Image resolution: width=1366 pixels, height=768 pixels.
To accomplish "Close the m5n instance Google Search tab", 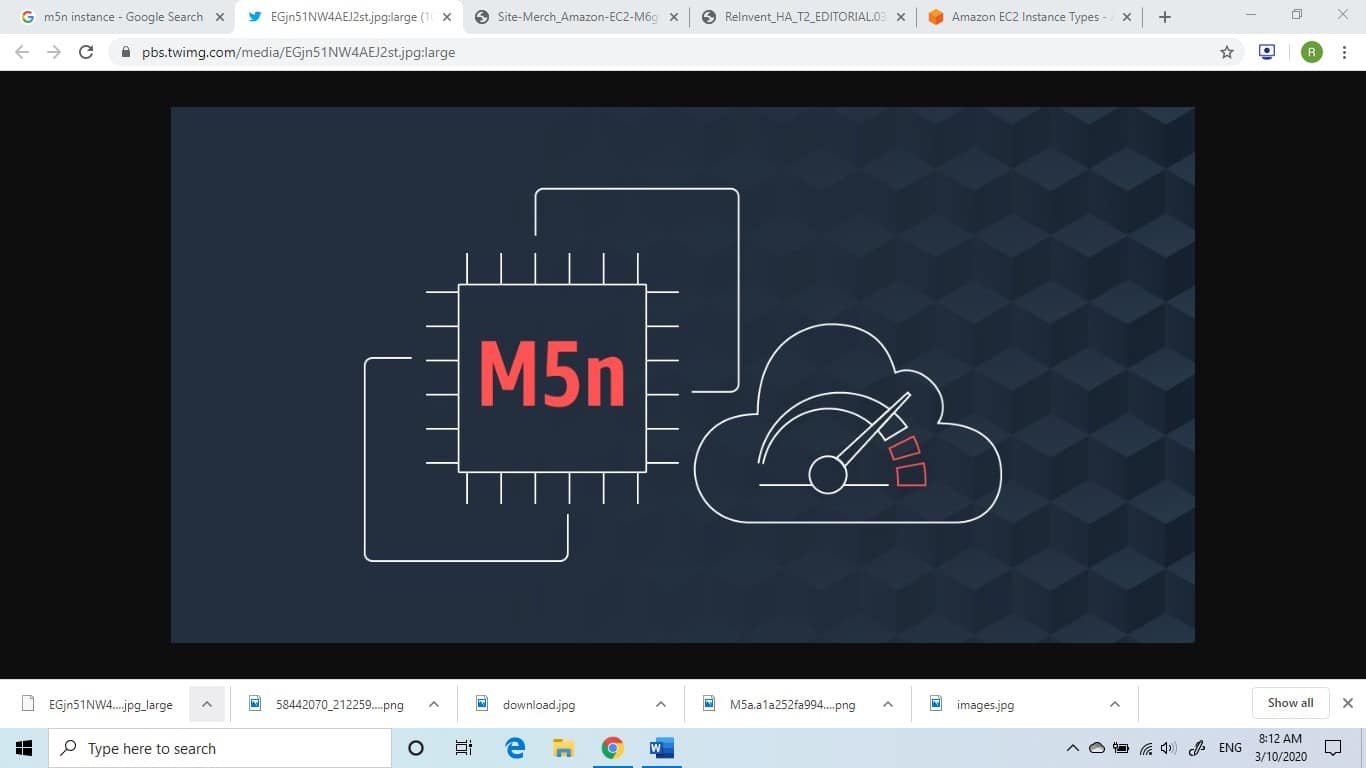I will click(219, 17).
